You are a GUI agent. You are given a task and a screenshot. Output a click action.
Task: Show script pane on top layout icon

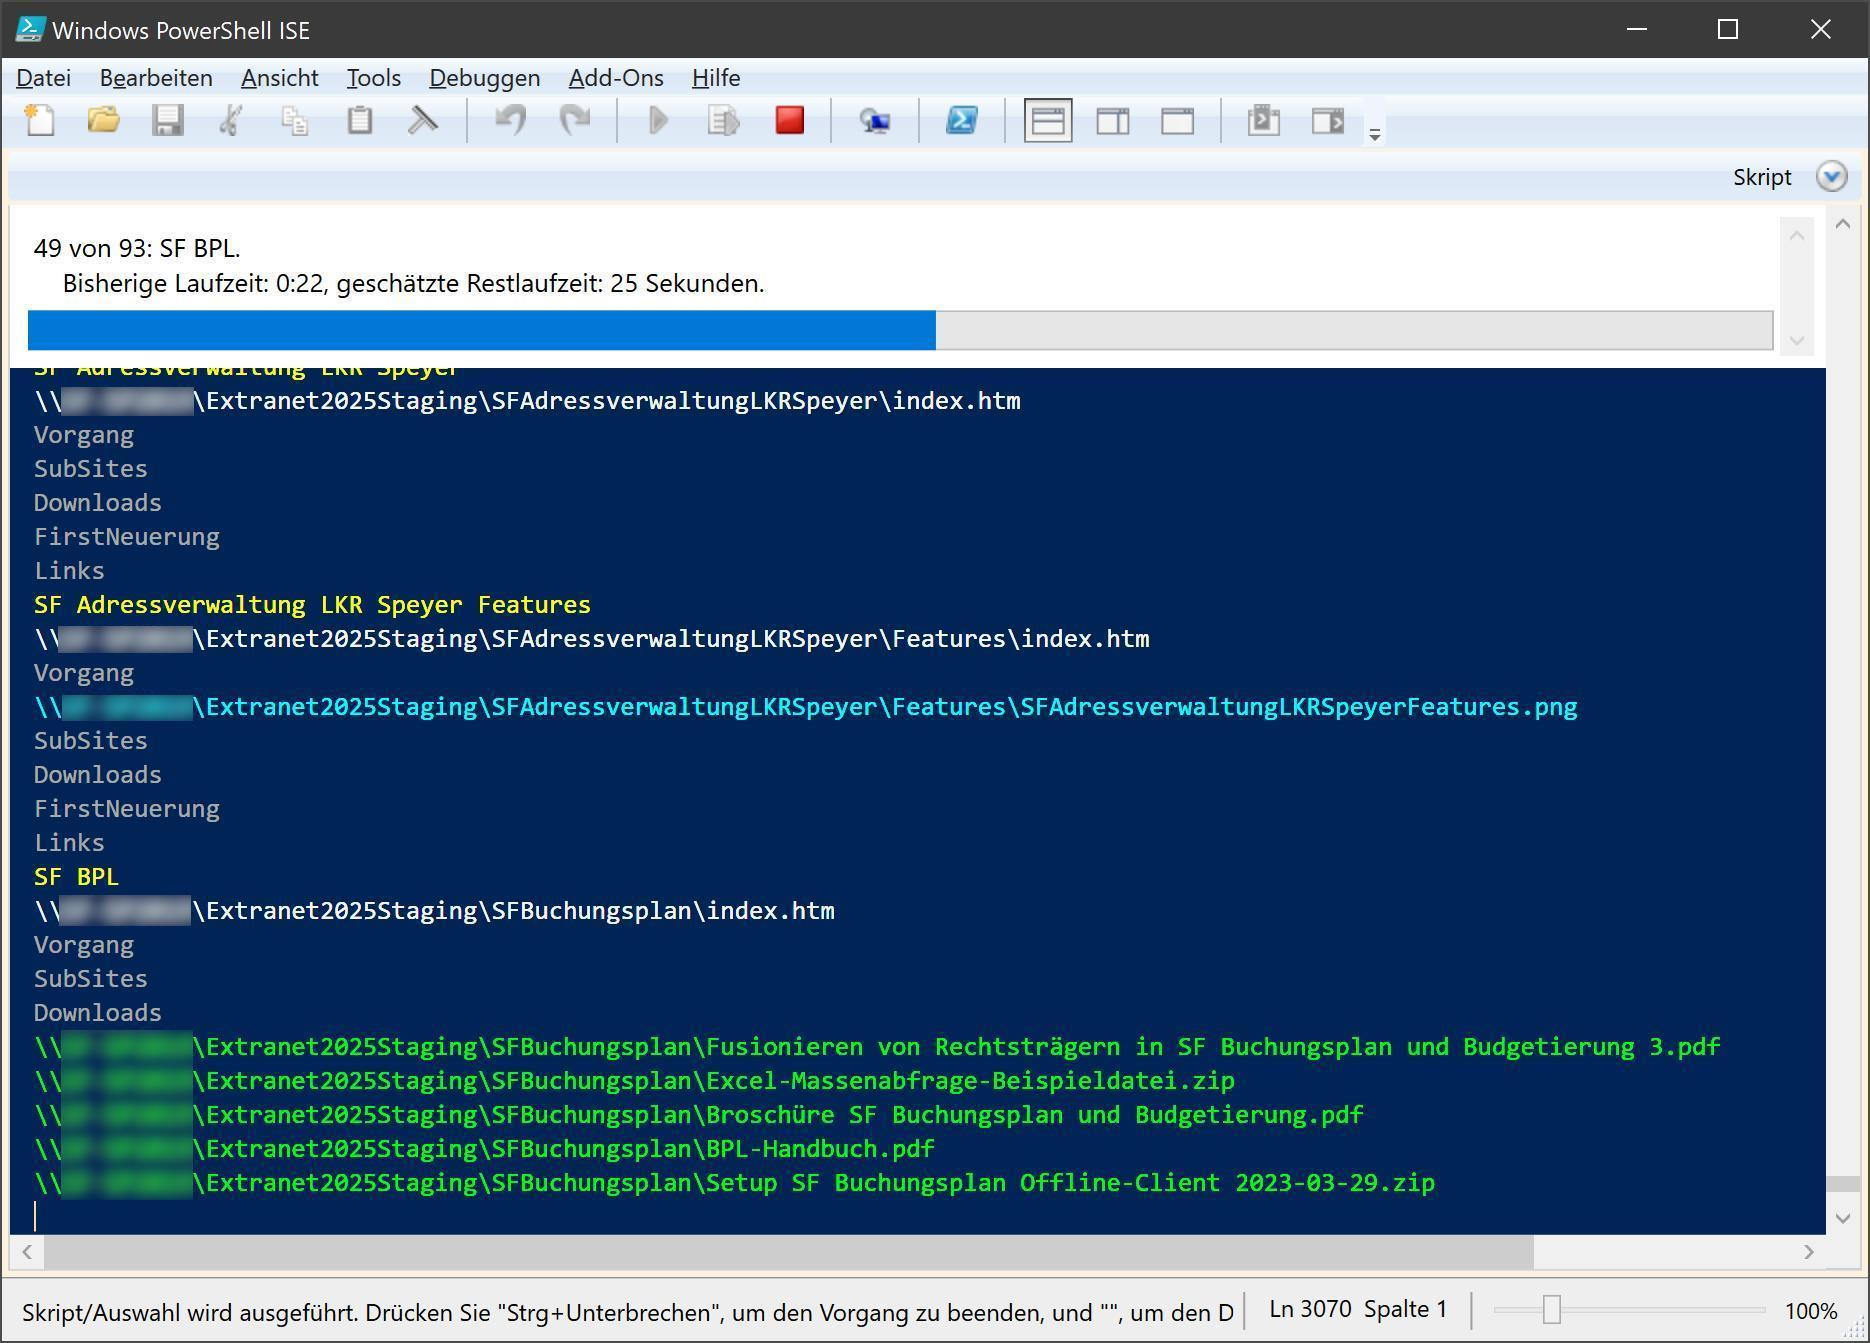tap(1048, 121)
